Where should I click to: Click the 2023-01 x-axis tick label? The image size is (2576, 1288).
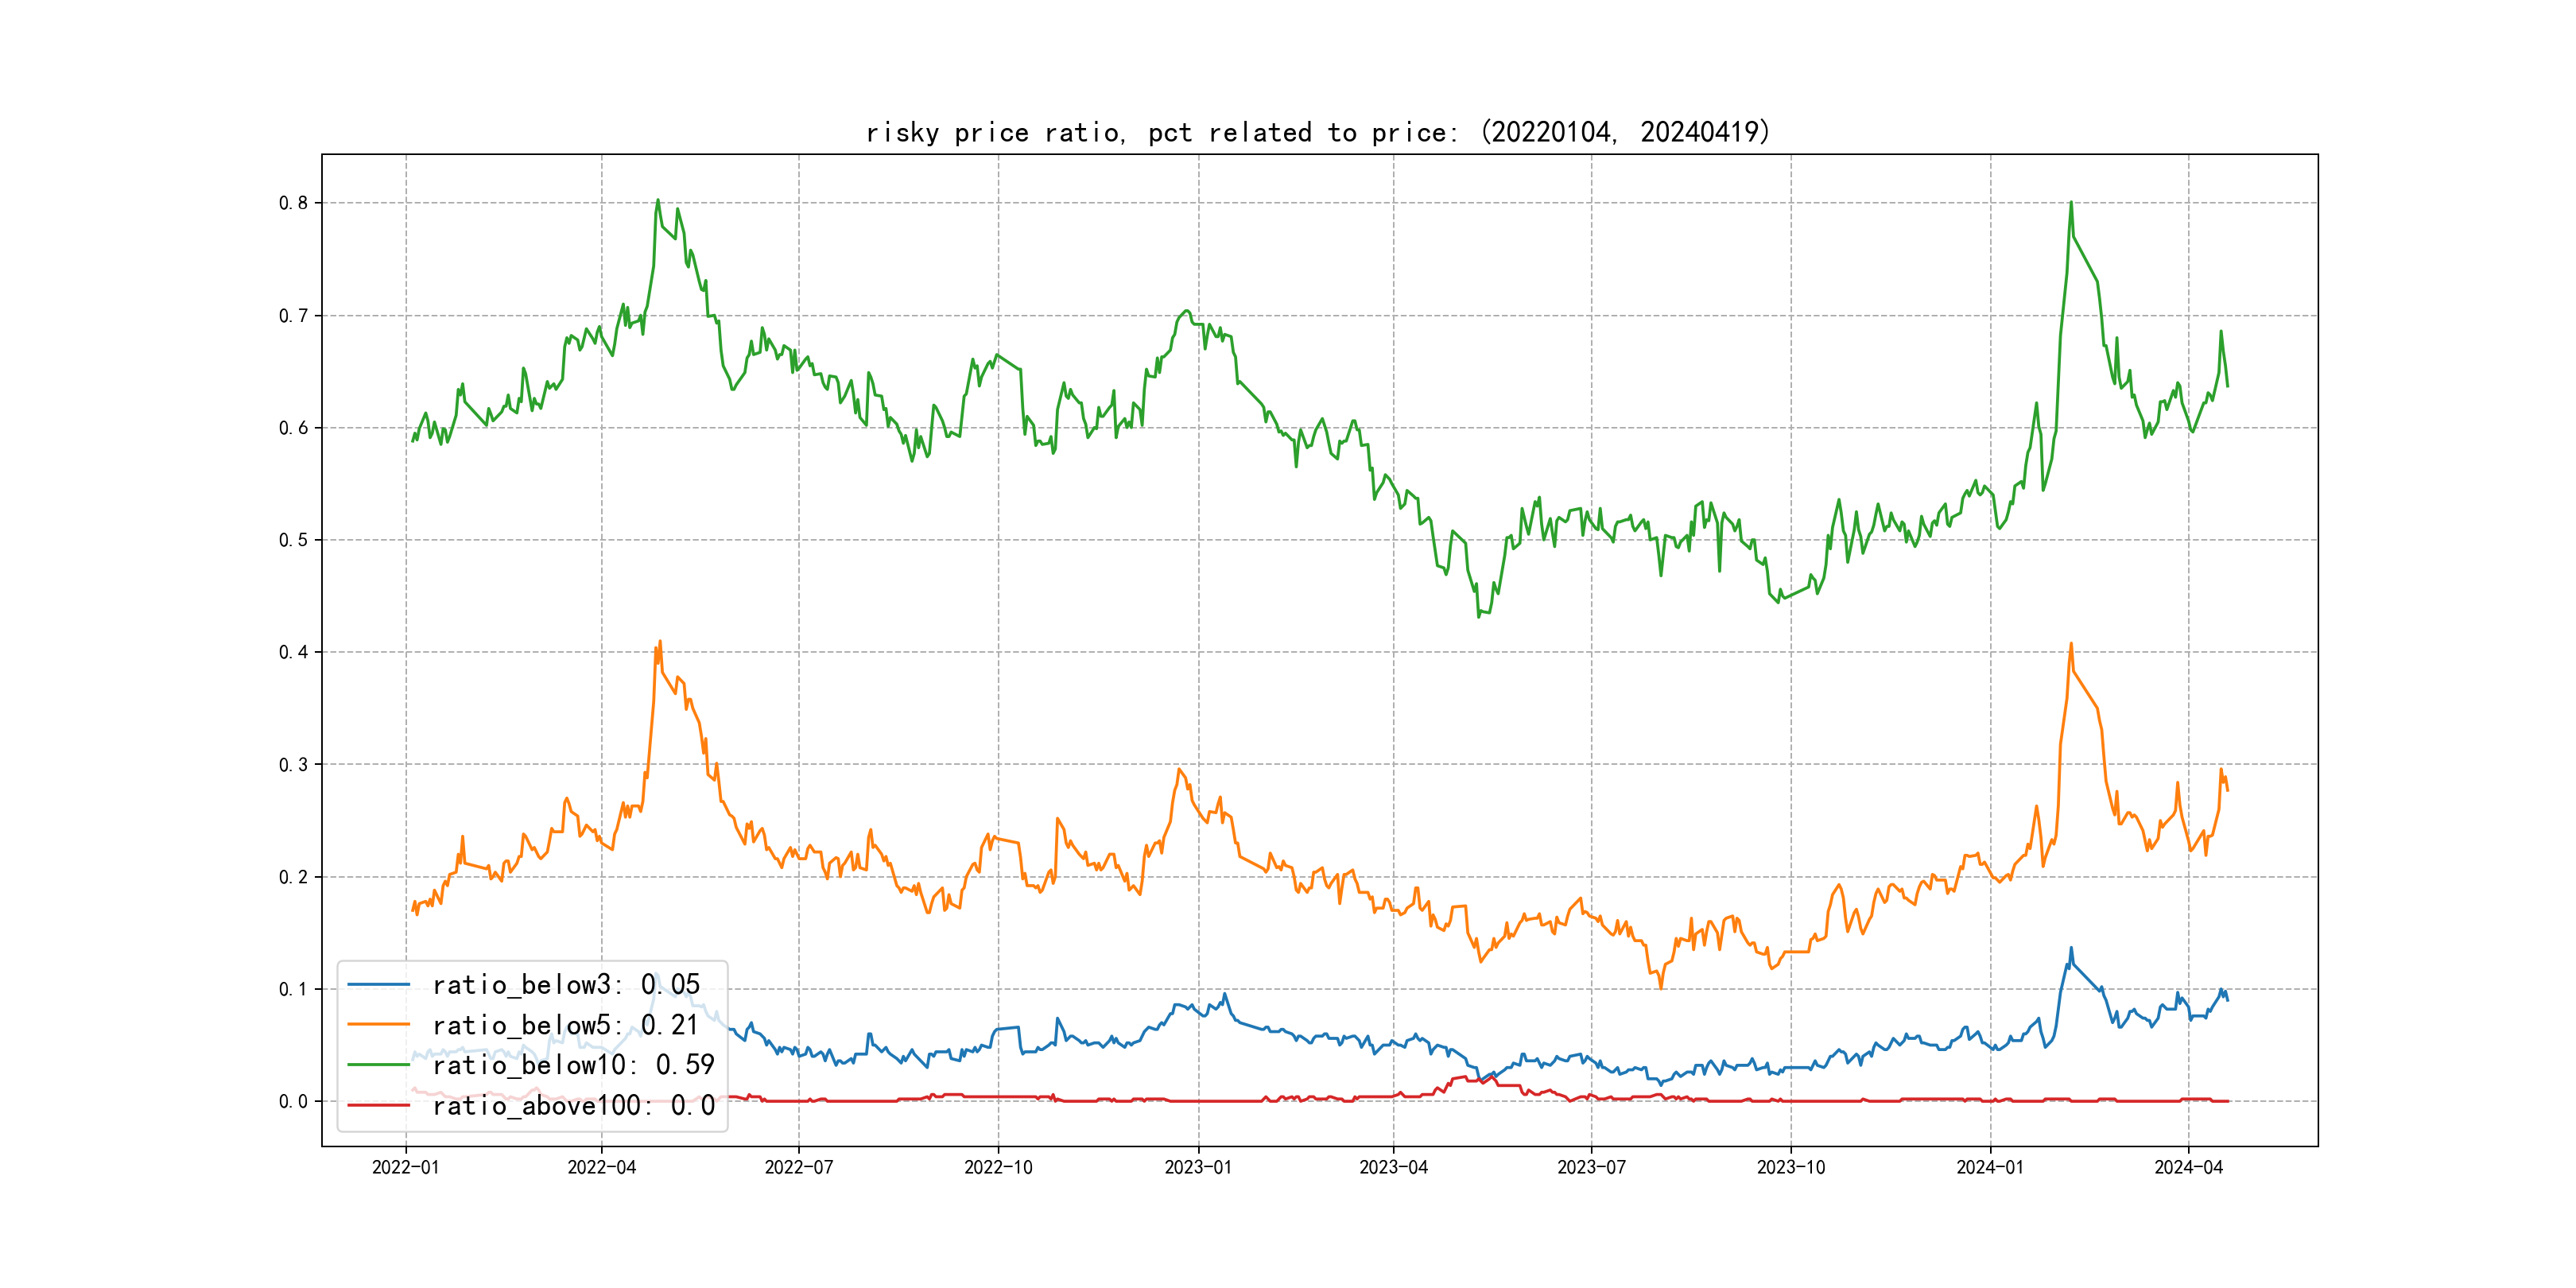[1198, 1167]
